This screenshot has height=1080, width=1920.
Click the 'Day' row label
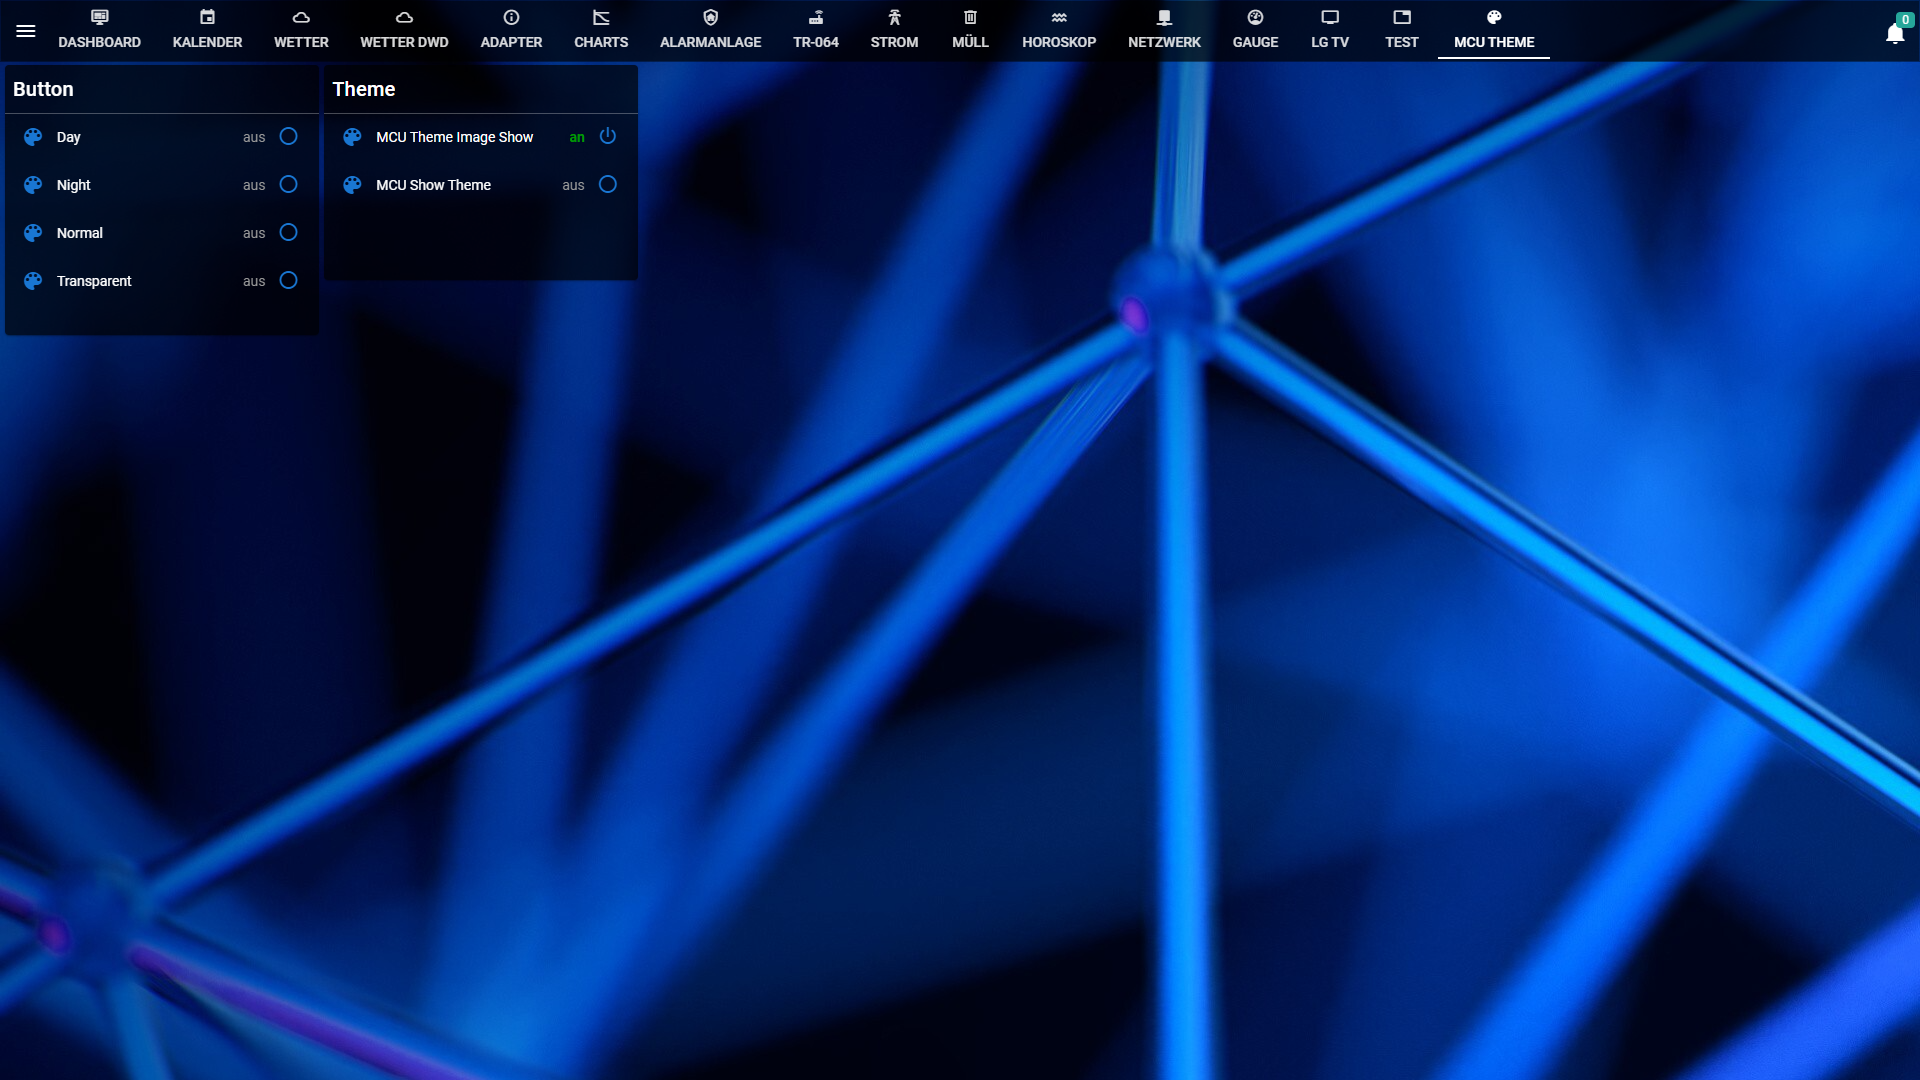pyautogui.click(x=68, y=137)
